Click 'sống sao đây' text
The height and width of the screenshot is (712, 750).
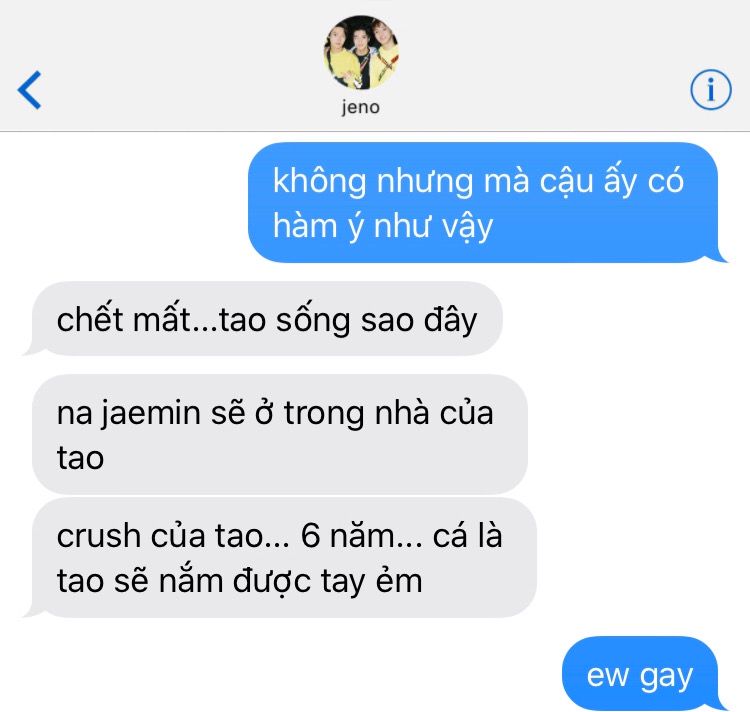click(377, 319)
